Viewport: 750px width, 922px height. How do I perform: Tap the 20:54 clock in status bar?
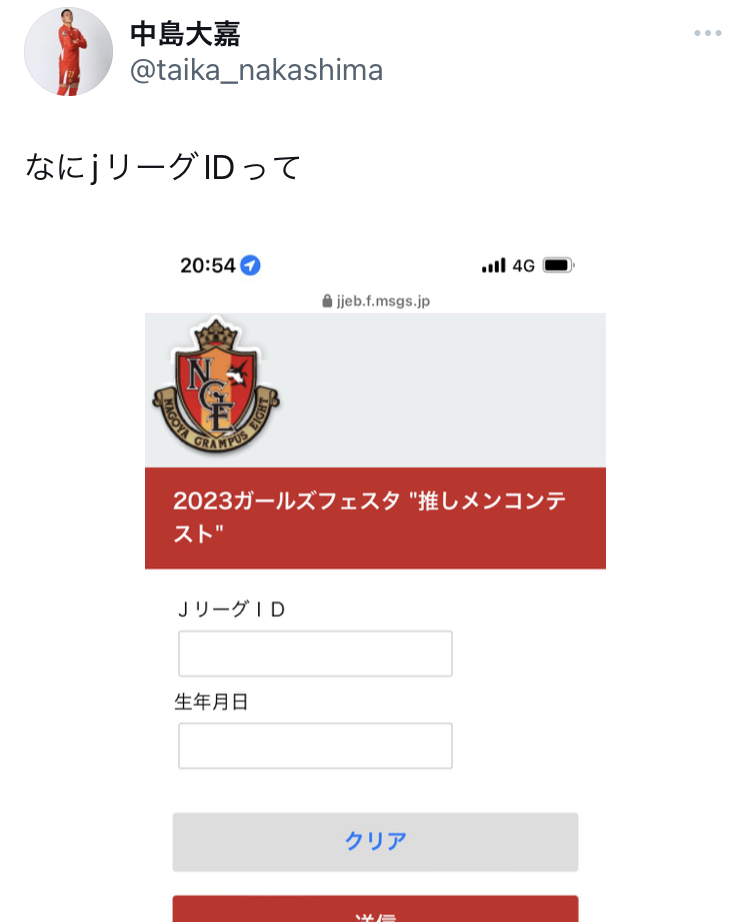pyautogui.click(x=208, y=266)
